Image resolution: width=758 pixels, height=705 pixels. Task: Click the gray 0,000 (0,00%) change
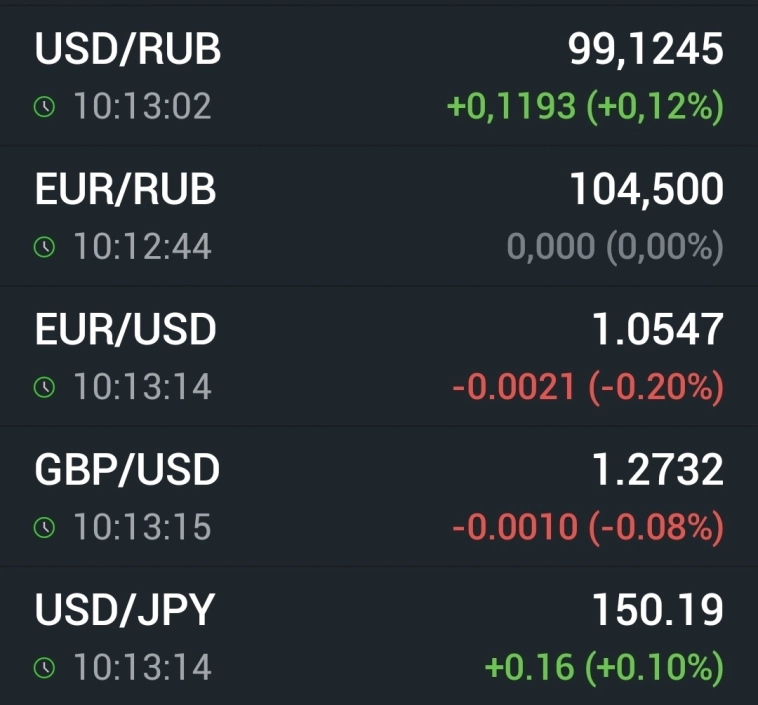(614, 247)
